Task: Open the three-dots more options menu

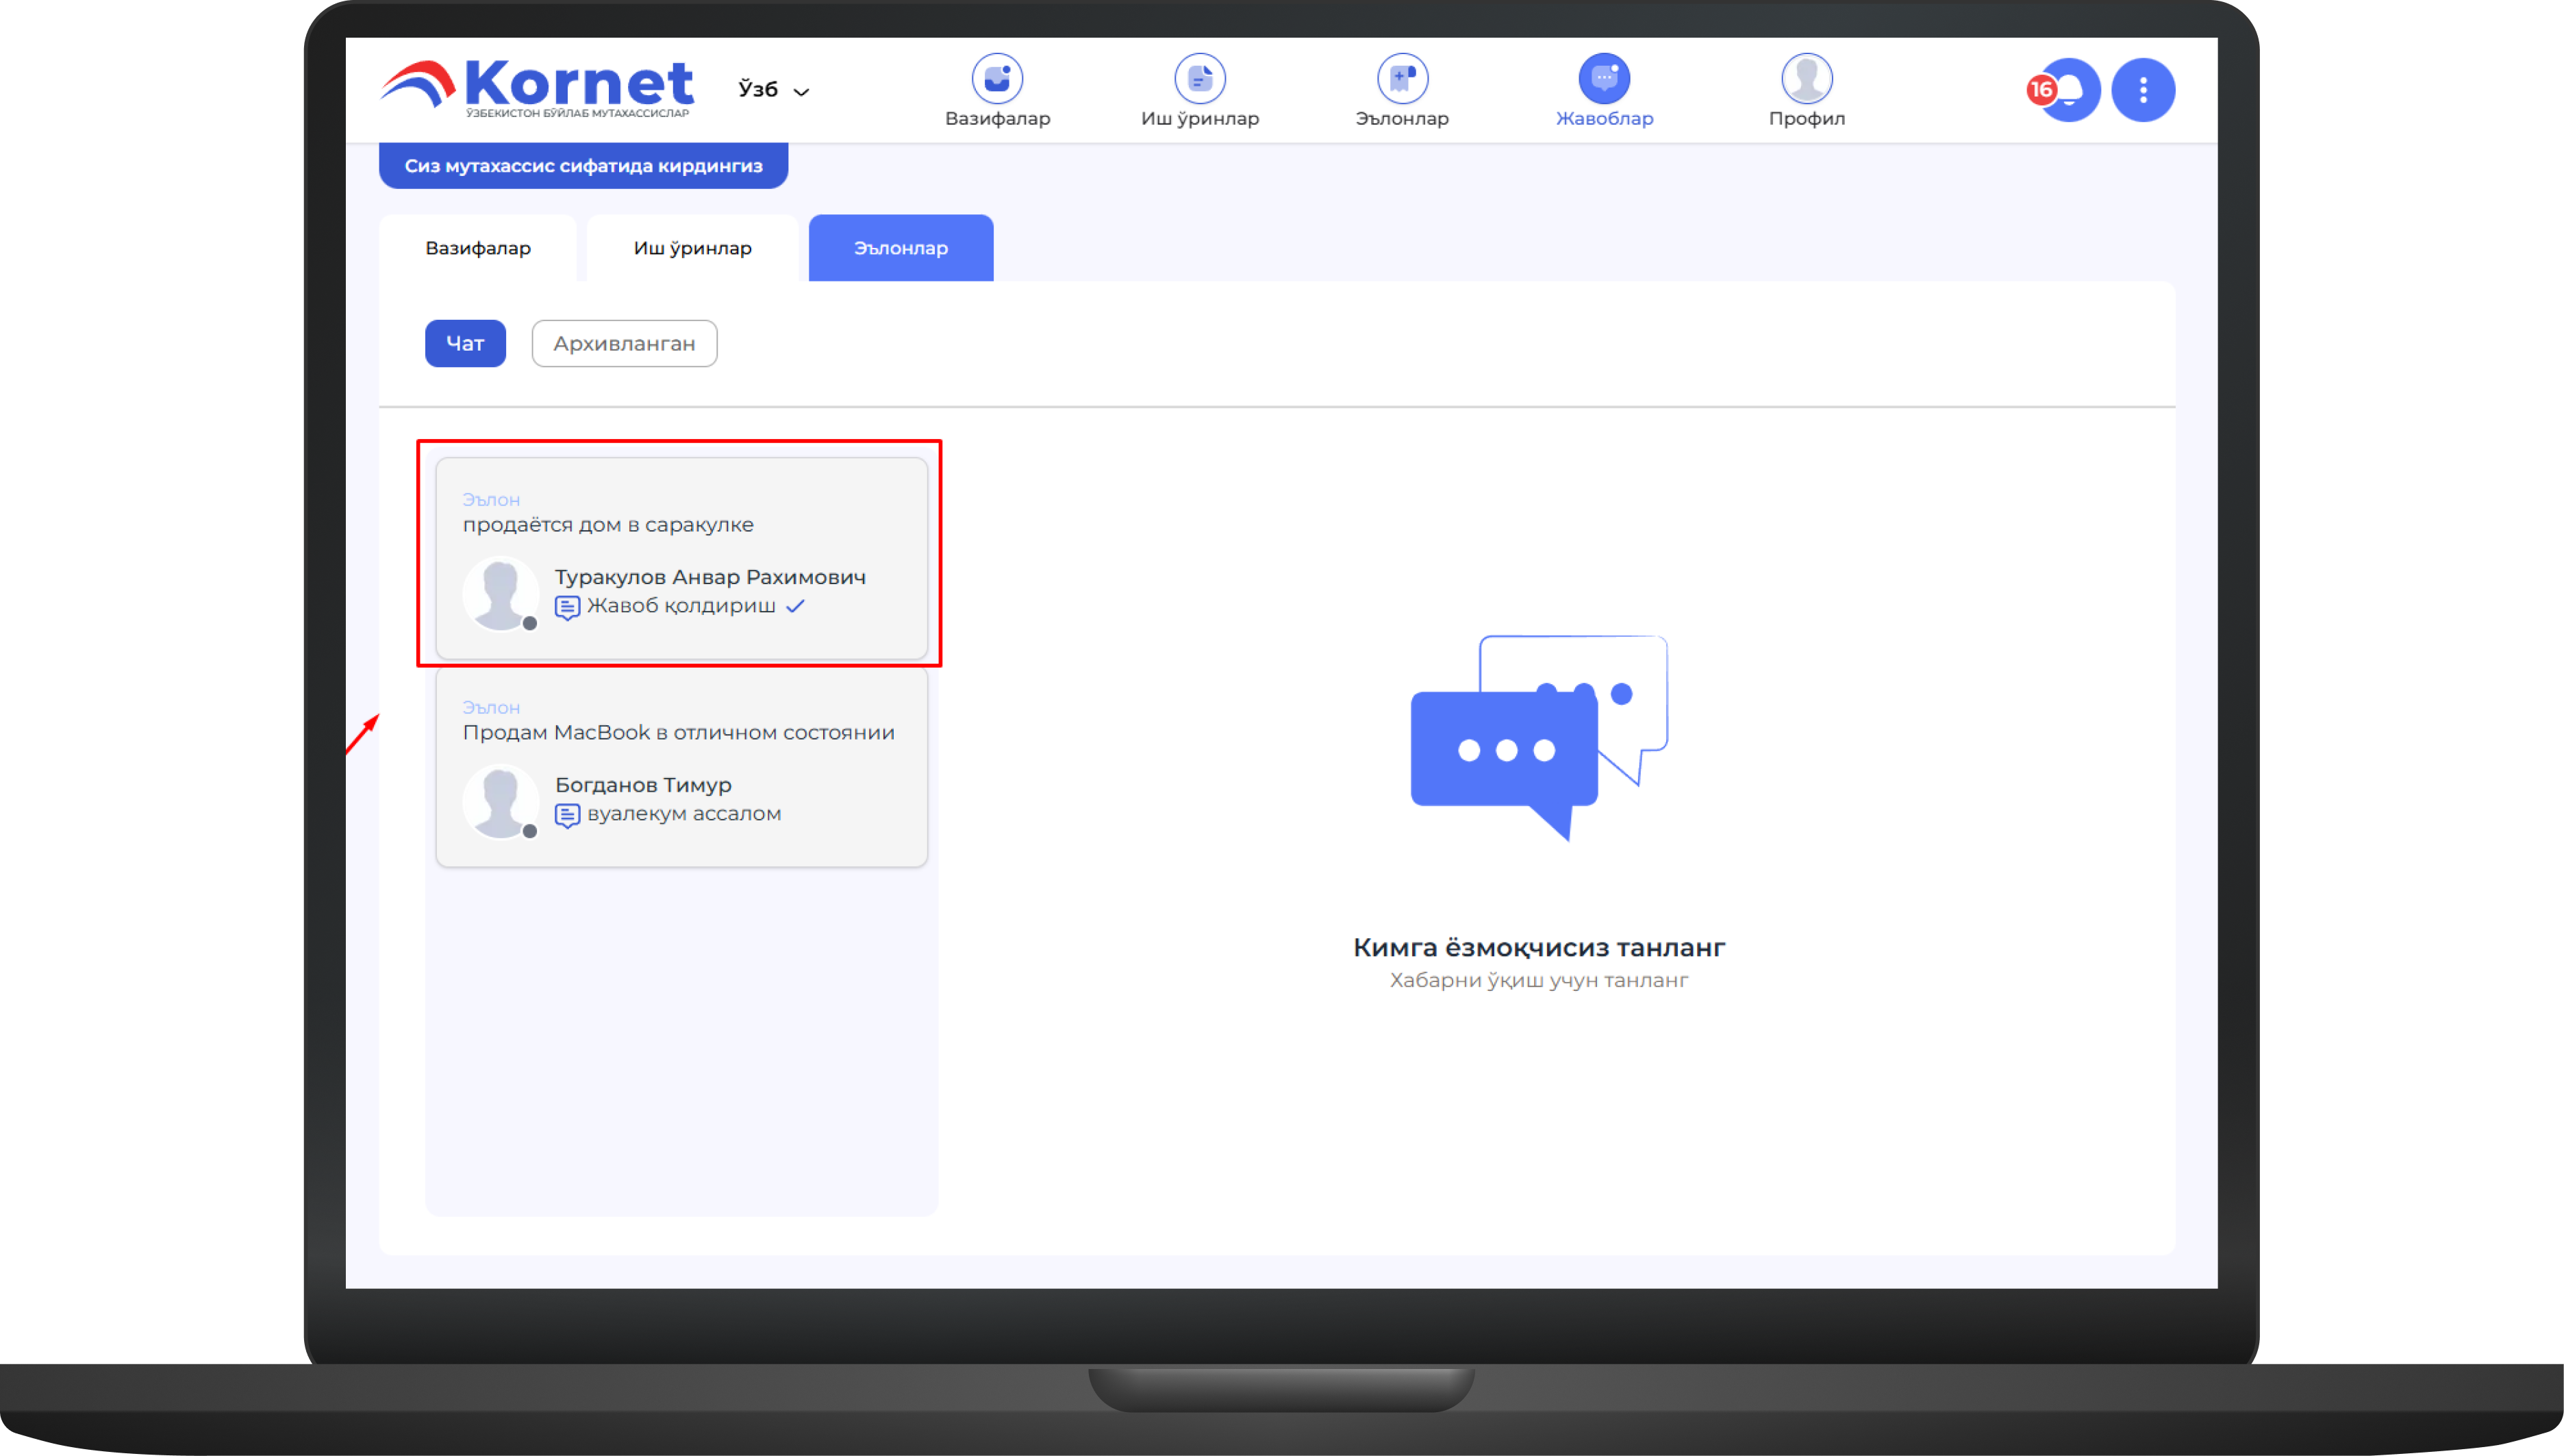Action: click(x=2142, y=90)
